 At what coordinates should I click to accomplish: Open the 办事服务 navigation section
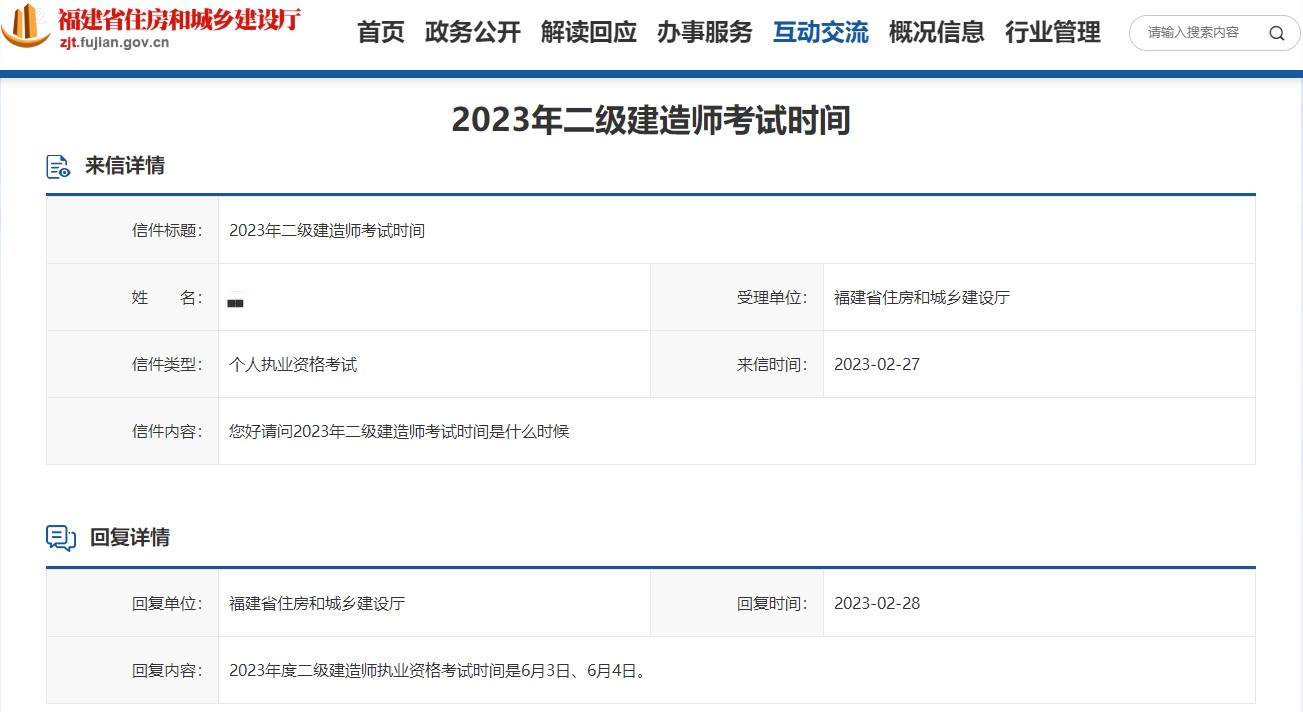[704, 33]
